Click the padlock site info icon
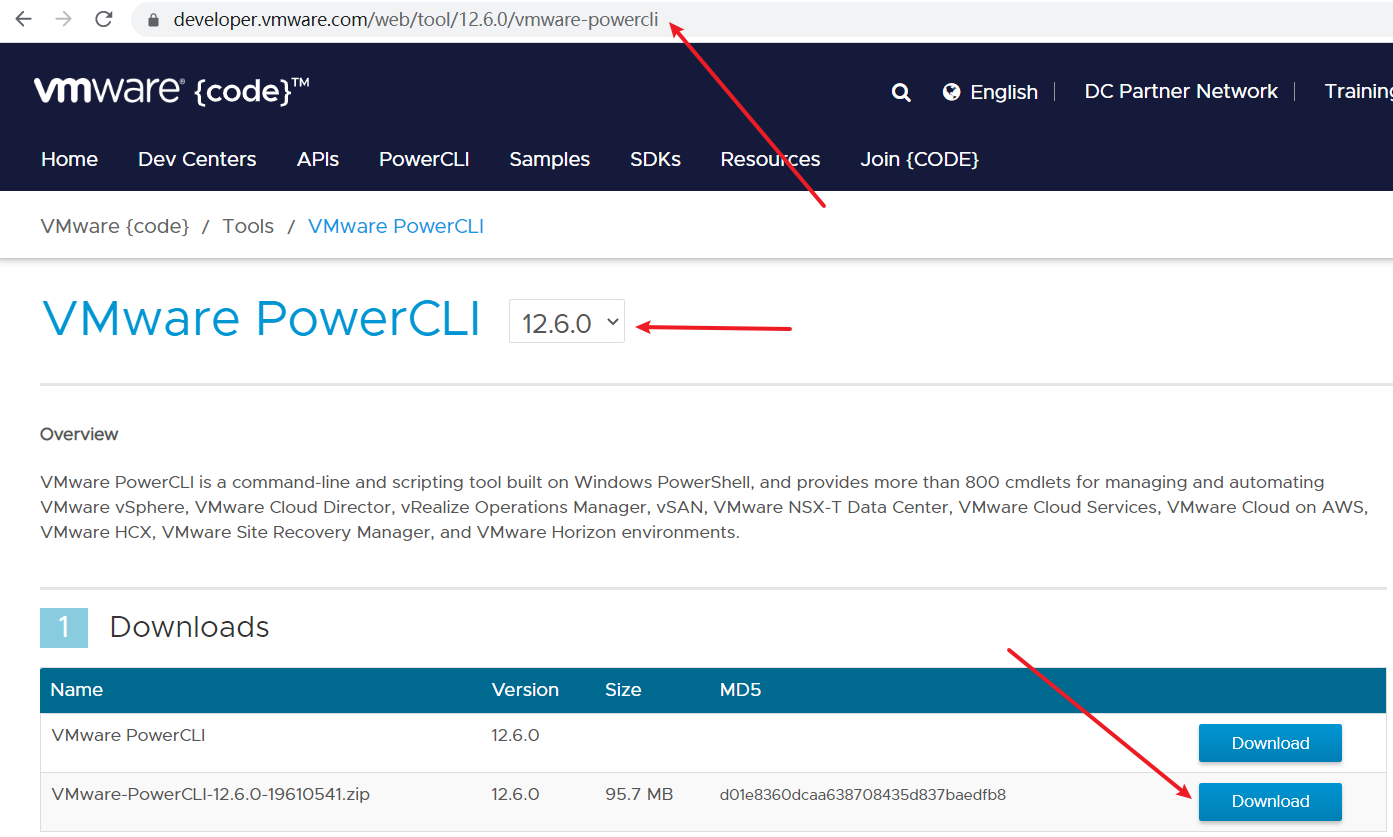The height and width of the screenshot is (837, 1393). (x=152, y=19)
